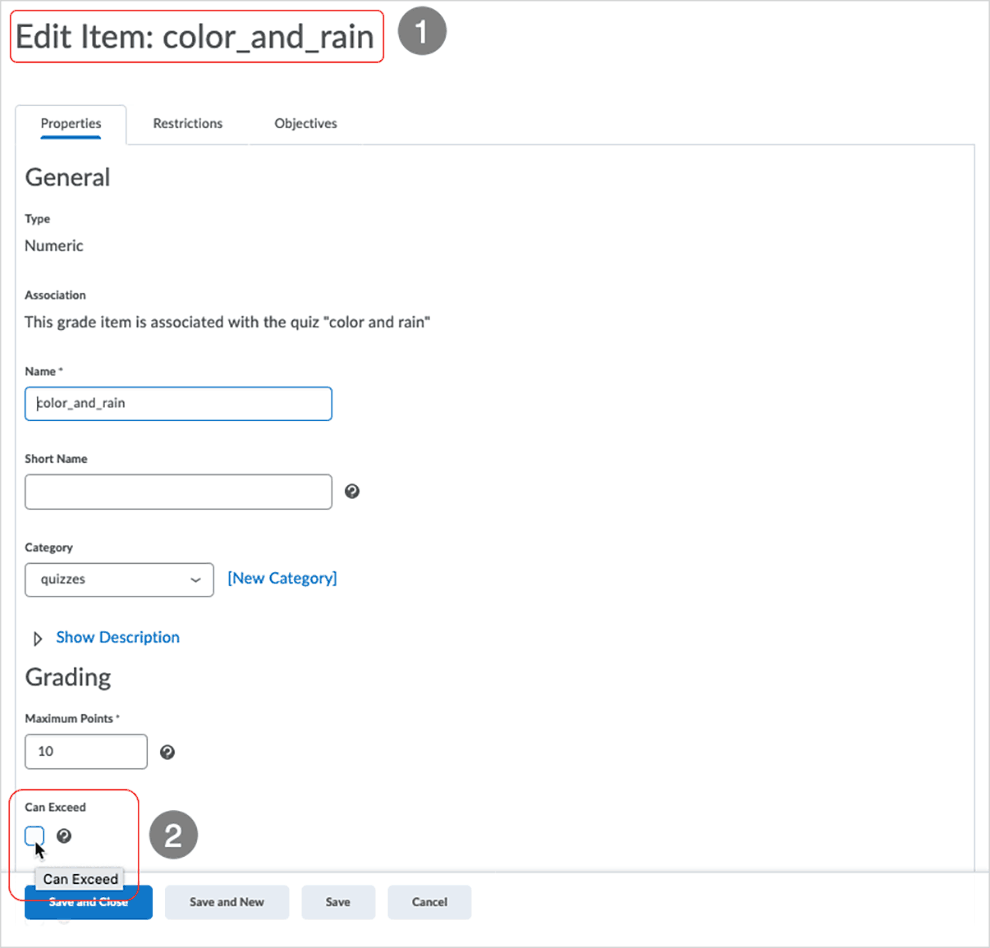
Task: Click the Save and New button
Action: coord(227,902)
